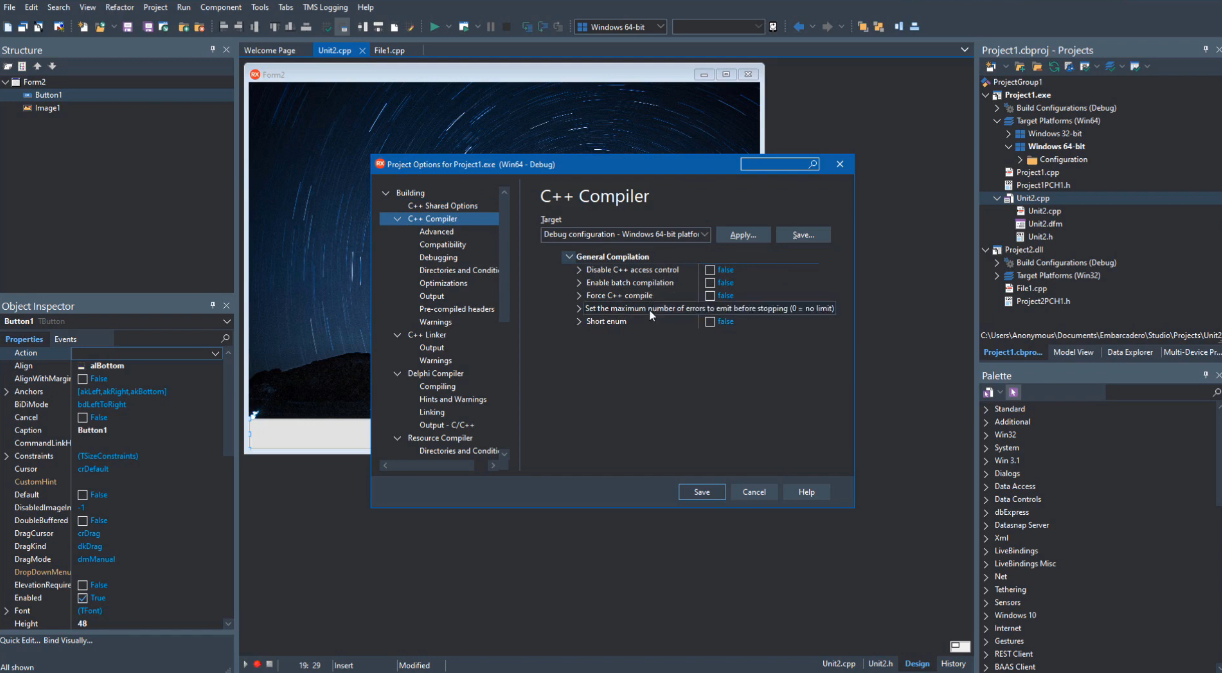Click the green Refresh icon in Projects panel

[x=1054, y=66]
